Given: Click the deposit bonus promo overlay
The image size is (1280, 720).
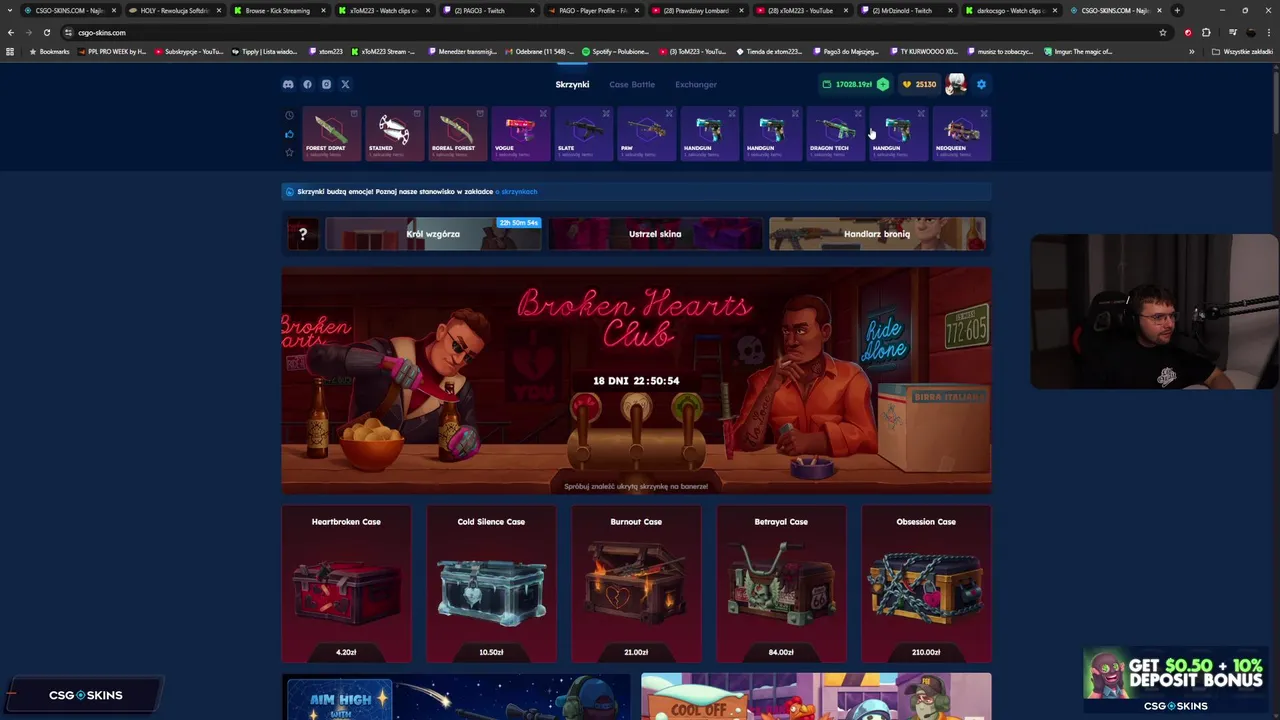Looking at the screenshot, I should pos(1176,680).
